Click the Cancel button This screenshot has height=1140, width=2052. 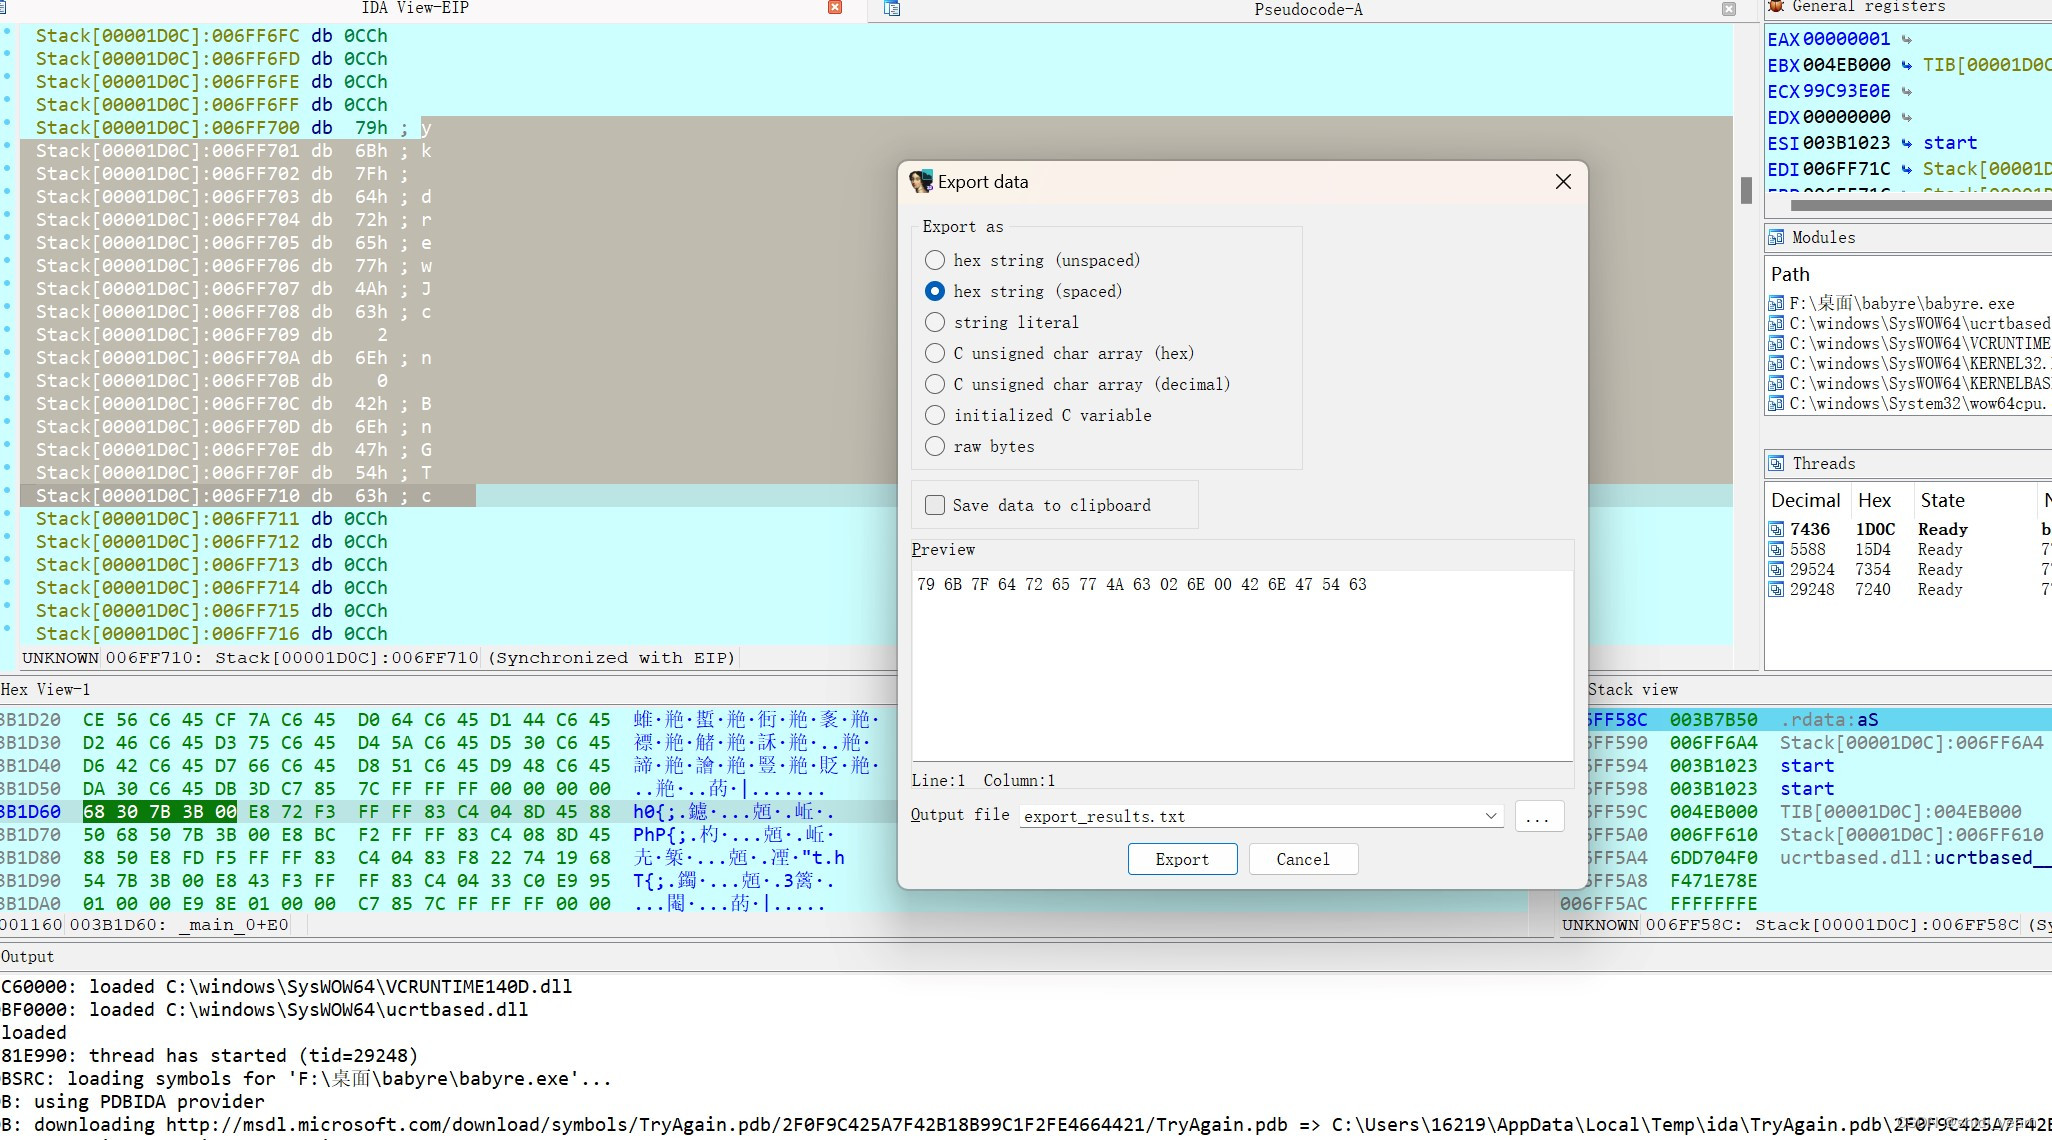(1303, 859)
